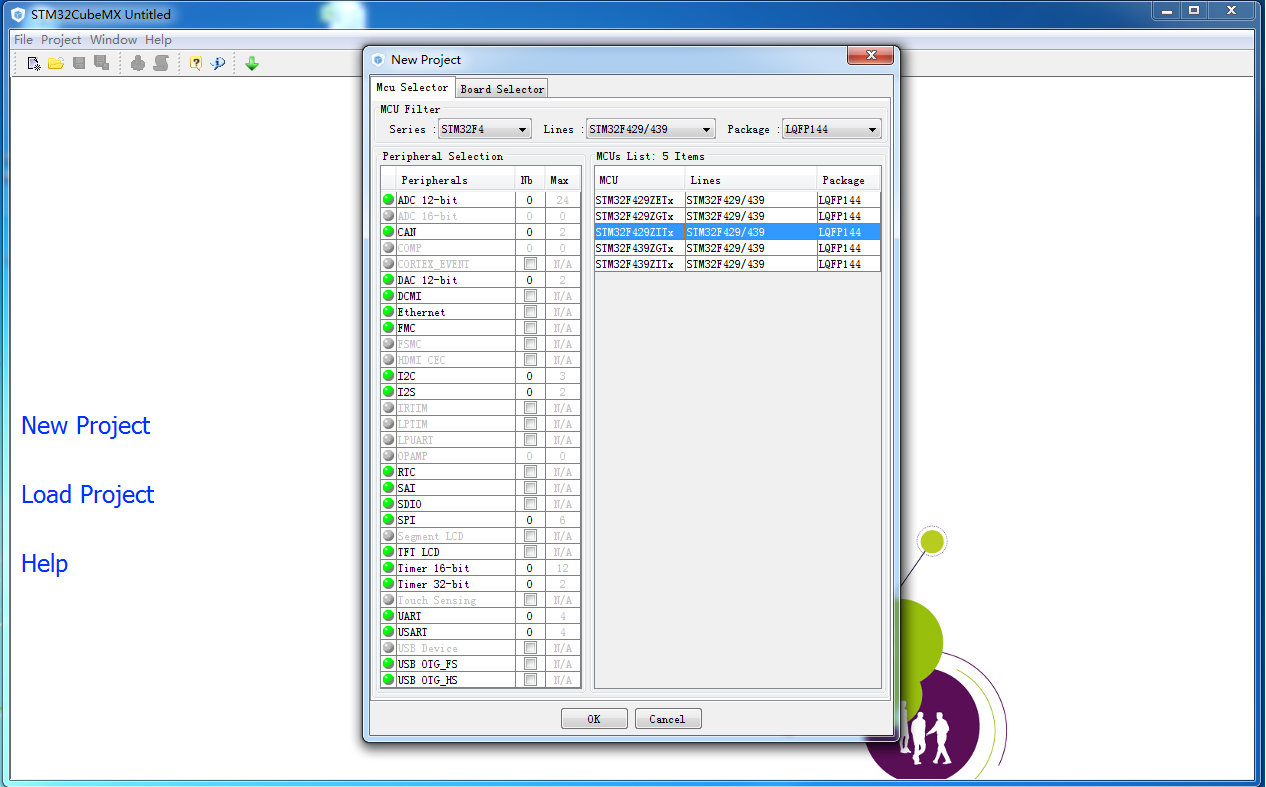Open the File menu
Viewport: 1266px width, 787px height.
coord(23,40)
